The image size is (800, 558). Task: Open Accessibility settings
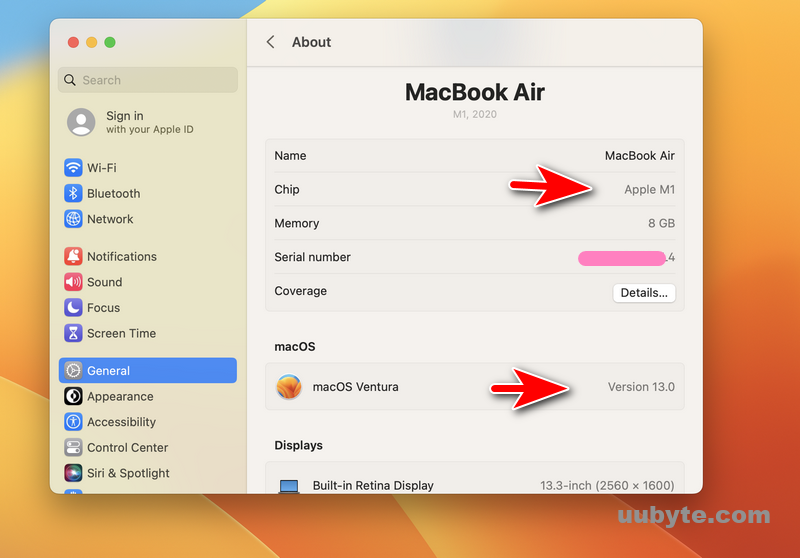click(148, 422)
